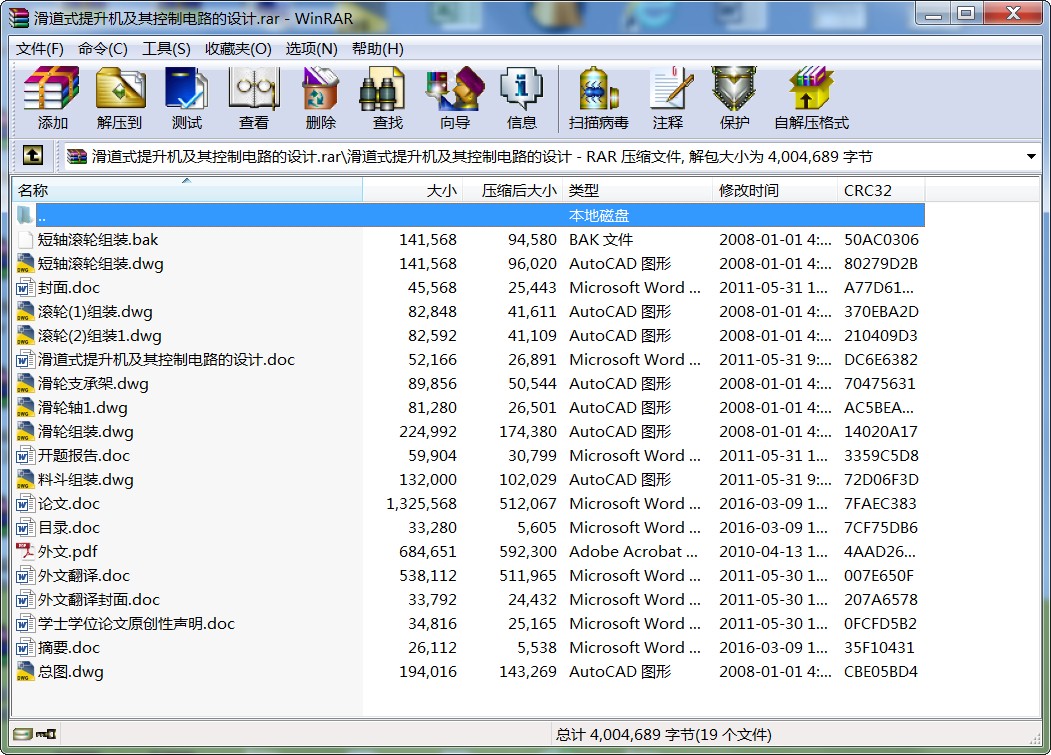This screenshot has height=755, width=1051.
Task: Click the 删除 (Delete) toolbar icon
Action: tap(320, 98)
